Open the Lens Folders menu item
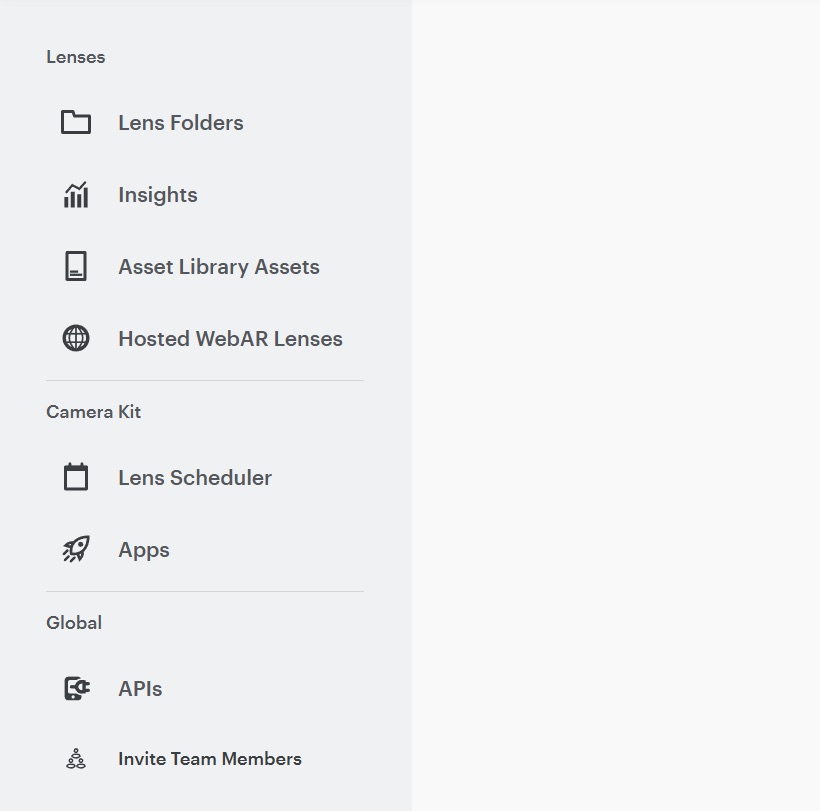 pos(181,123)
